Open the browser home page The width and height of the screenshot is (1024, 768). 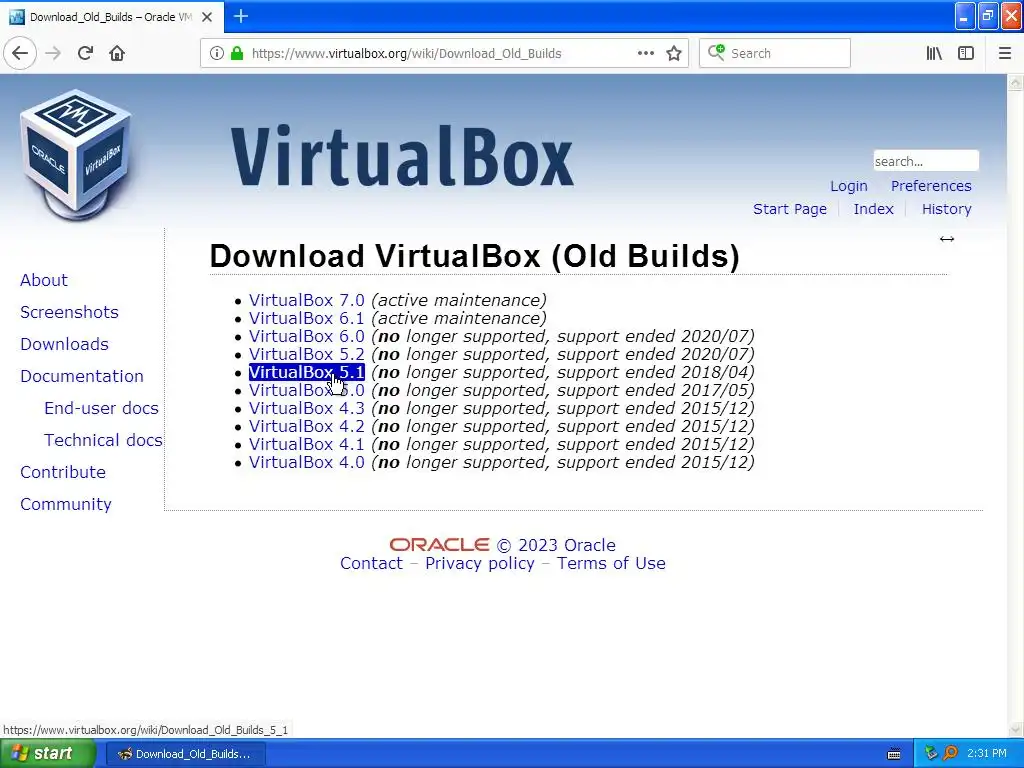pyautogui.click(x=117, y=53)
